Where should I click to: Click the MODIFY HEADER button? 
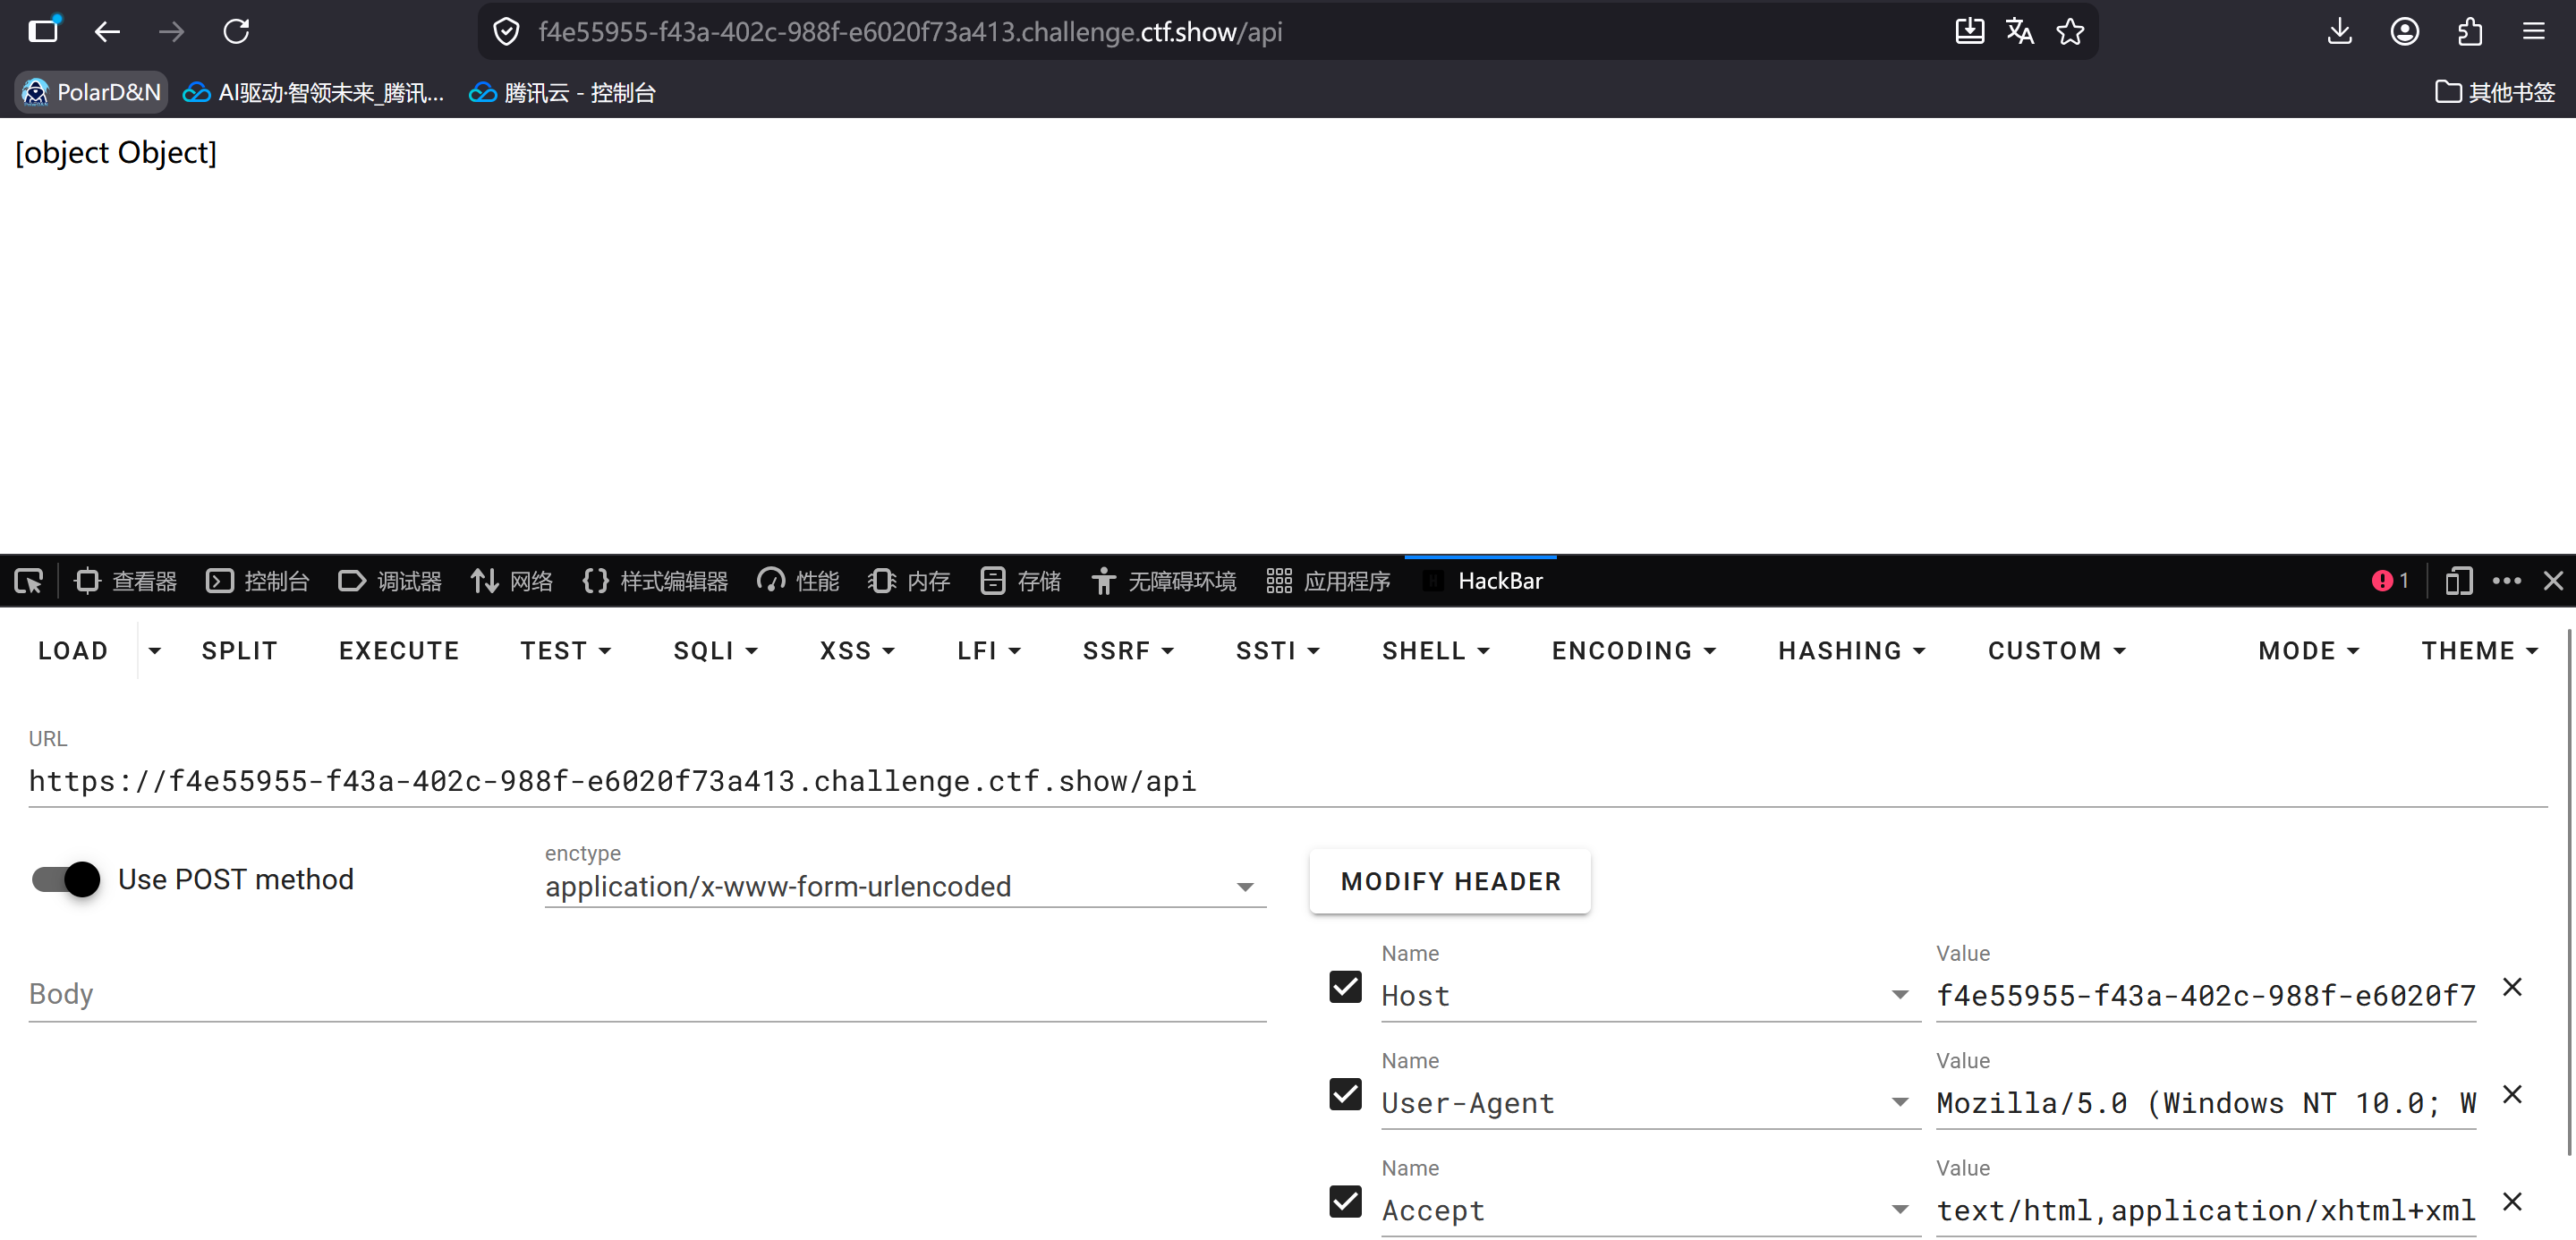click(1450, 881)
